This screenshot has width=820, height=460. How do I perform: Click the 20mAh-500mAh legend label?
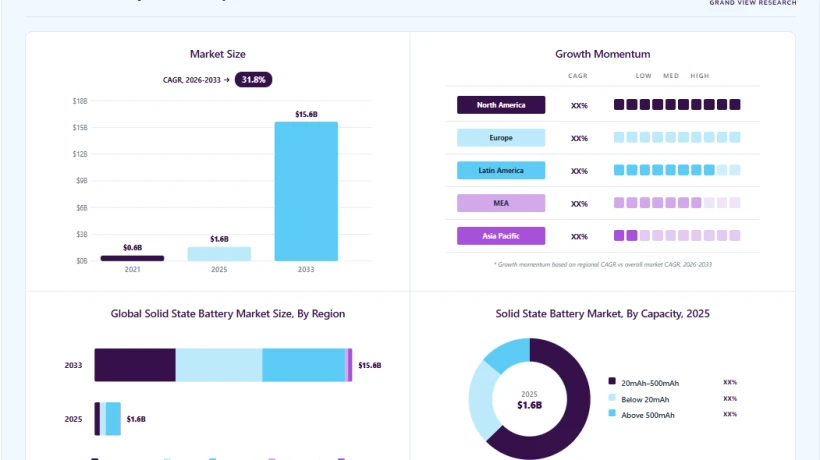click(x=650, y=383)
